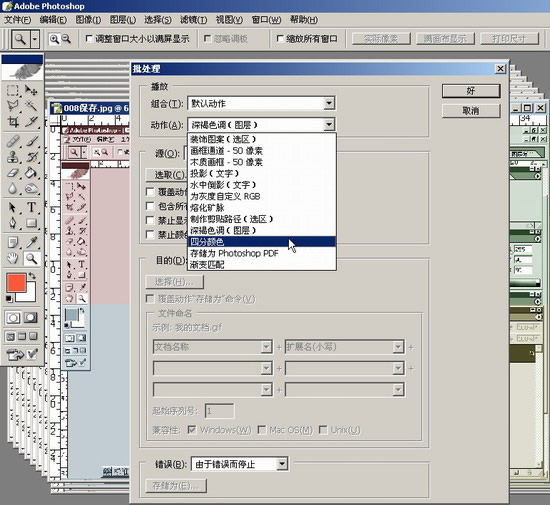This screenshot has width=550, height=505.
Task: Click the 满画布显示 button
Action: click(x=445, y=39)
